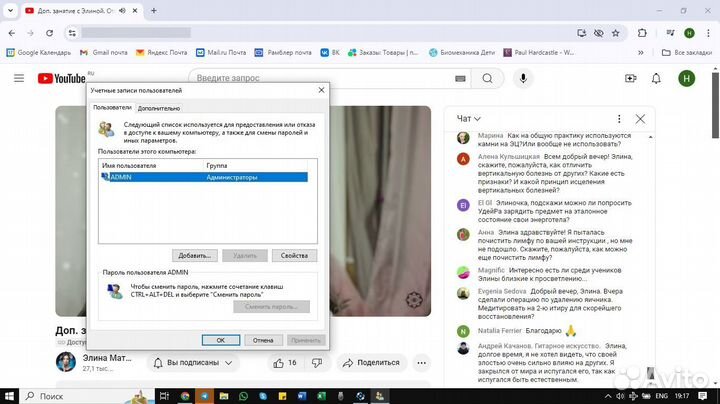Start voice search with the microphone icon
The width and height of the screenshot is (720, 404).
pyautogui.click(x=523, y=79)
